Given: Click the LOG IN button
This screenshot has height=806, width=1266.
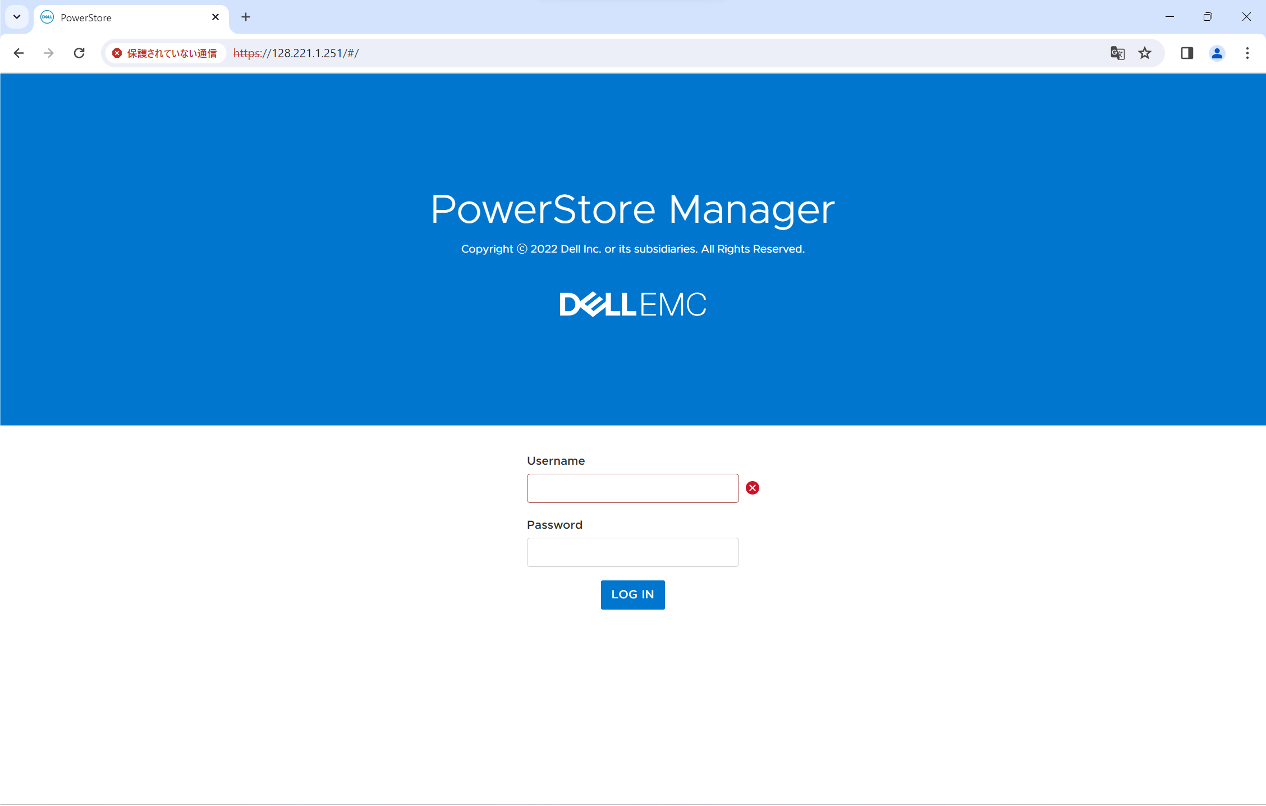Looking at the screenshot, I should [x=632, y=595].
